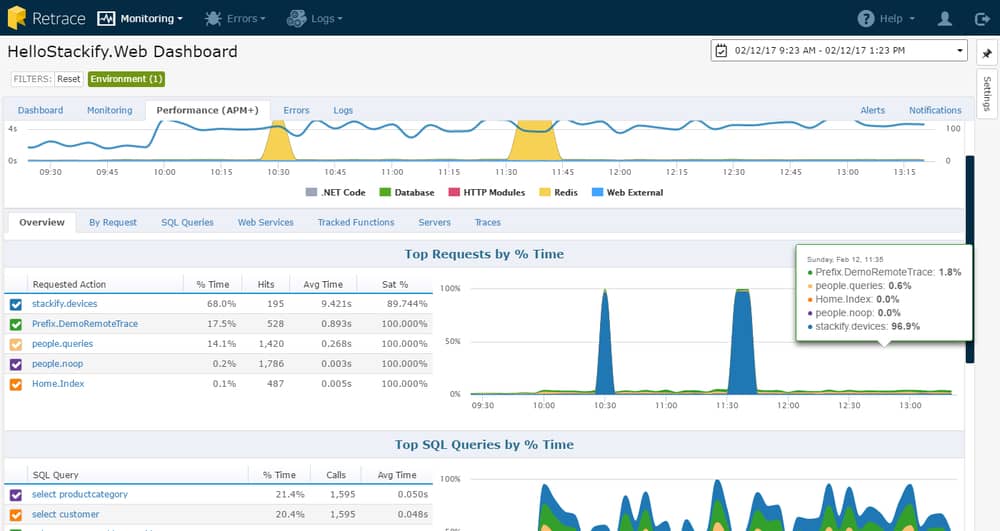Switch to the By Request sub-tab

coord(113,222)
